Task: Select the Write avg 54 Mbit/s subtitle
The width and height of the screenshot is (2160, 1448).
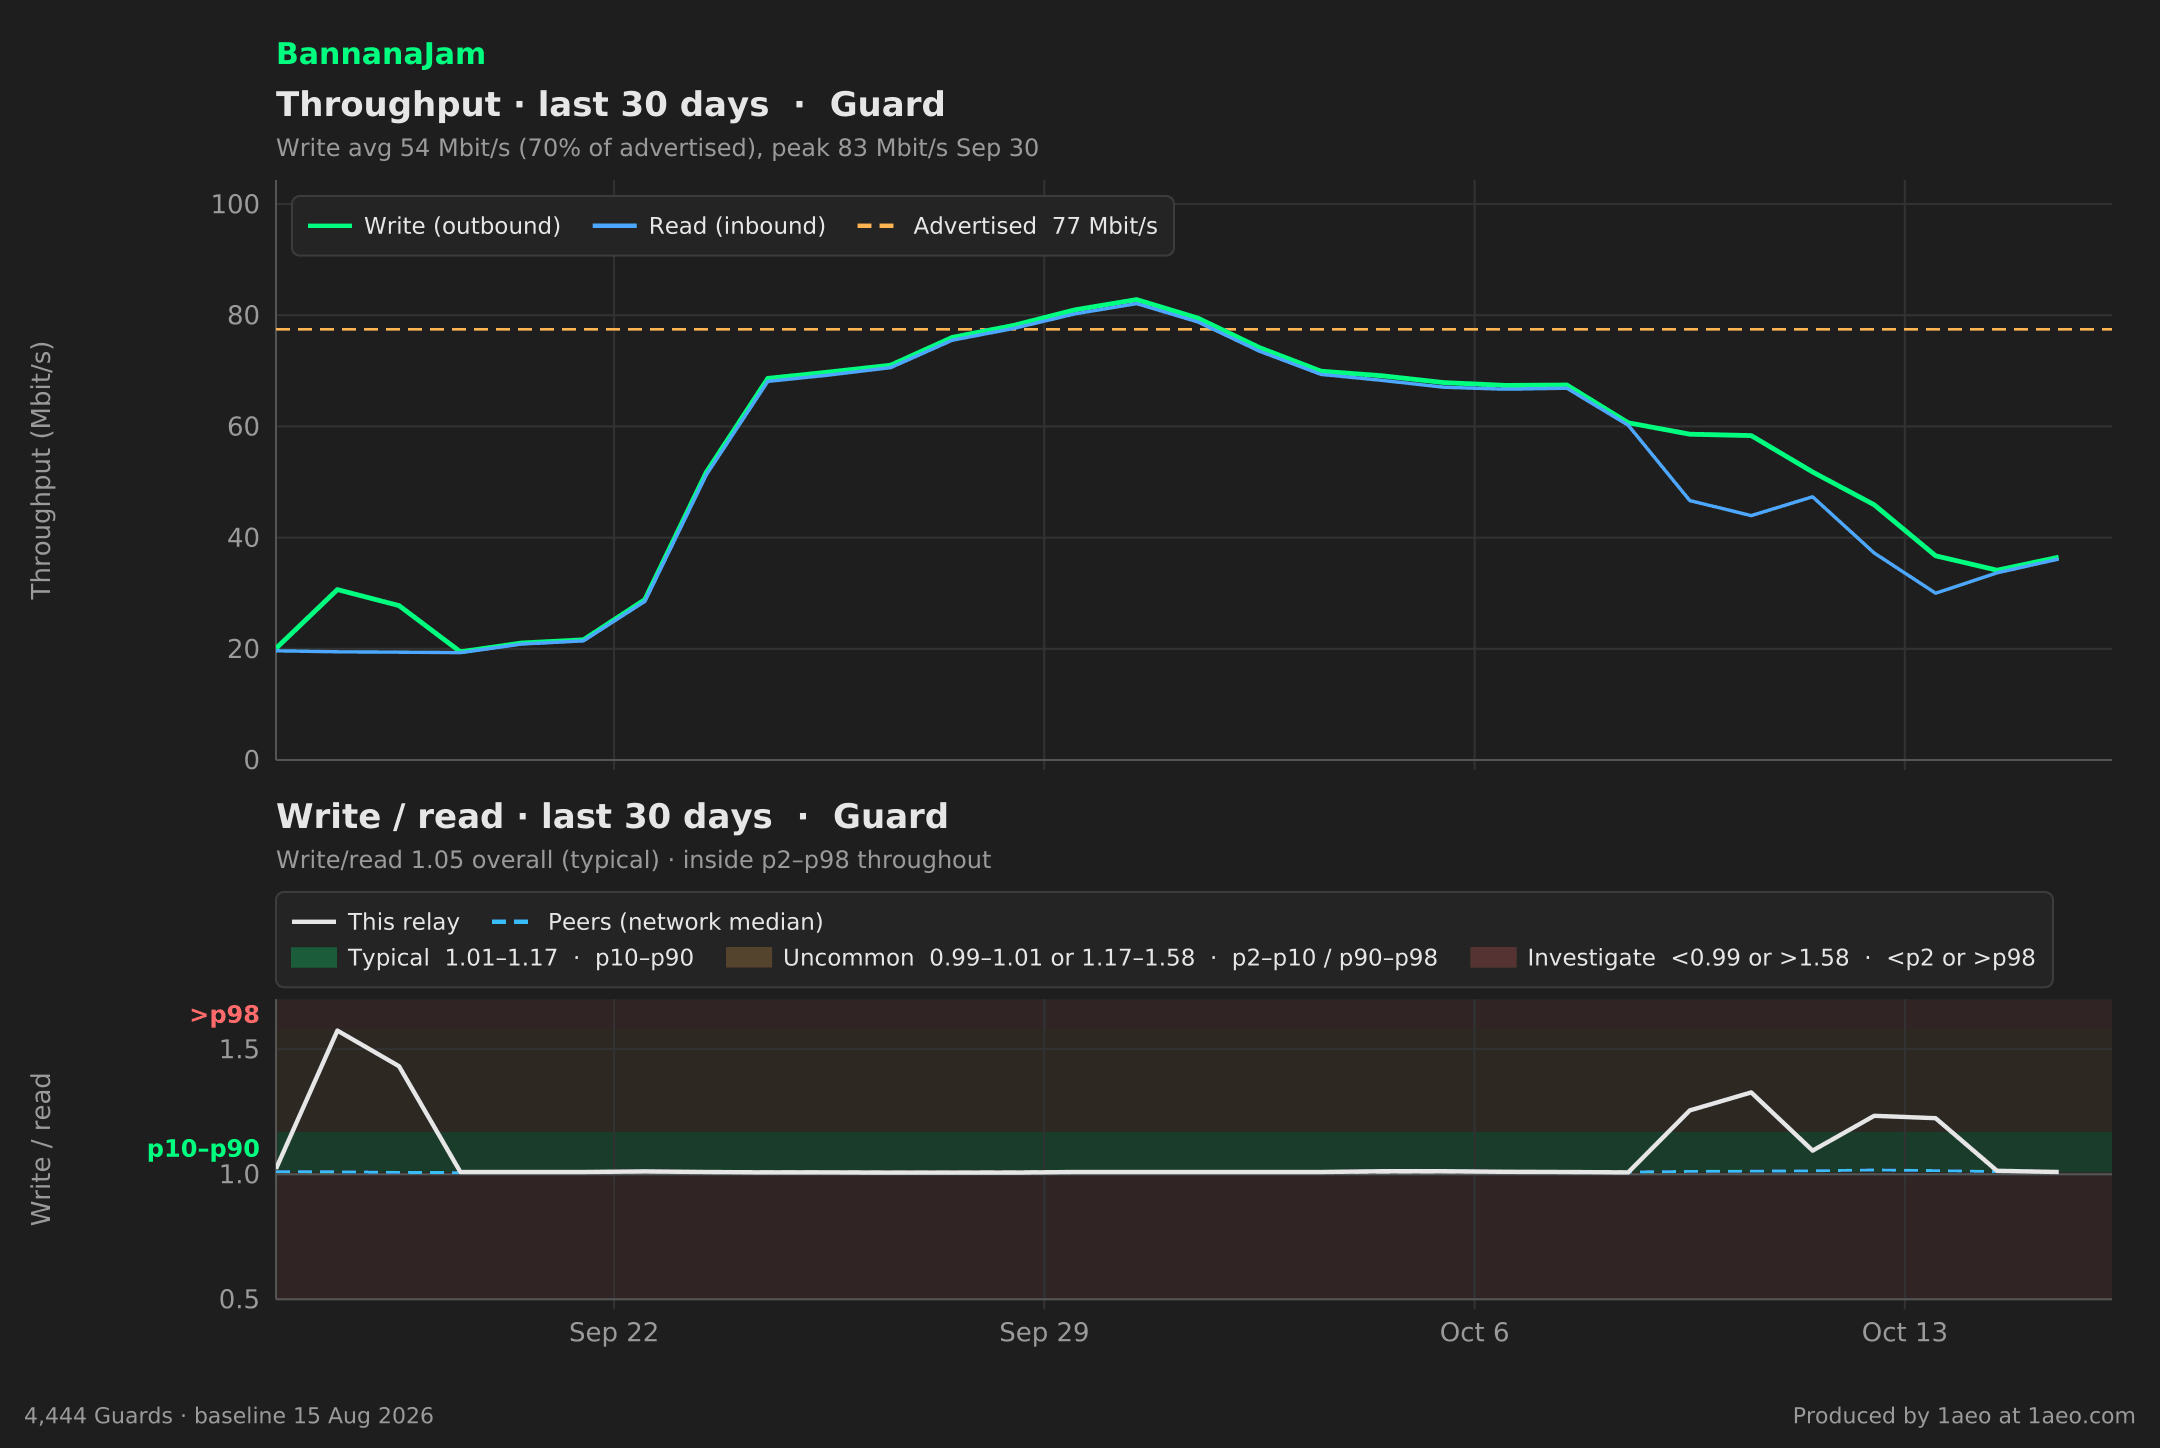Action: tap(657, 148)
